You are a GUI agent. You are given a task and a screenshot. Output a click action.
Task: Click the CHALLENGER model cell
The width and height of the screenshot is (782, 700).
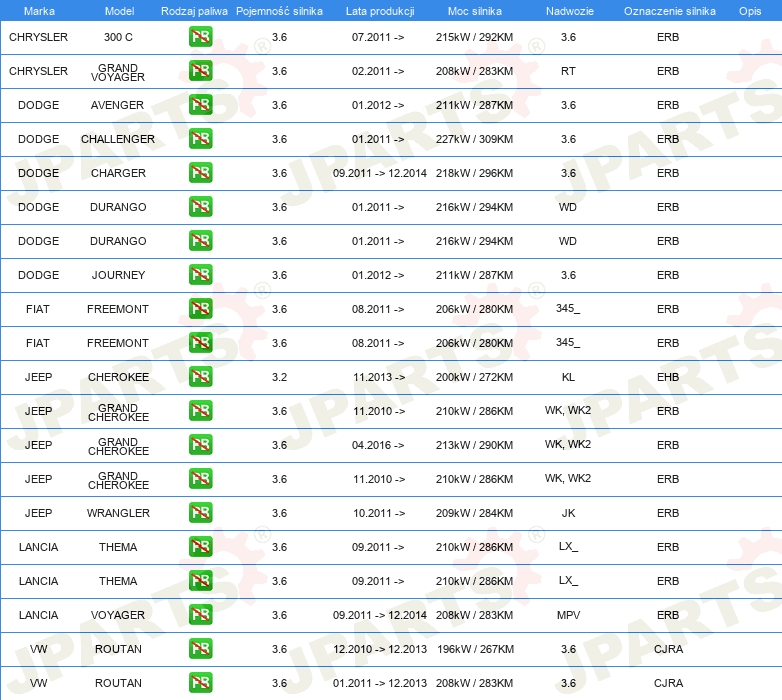pos(118,139)
